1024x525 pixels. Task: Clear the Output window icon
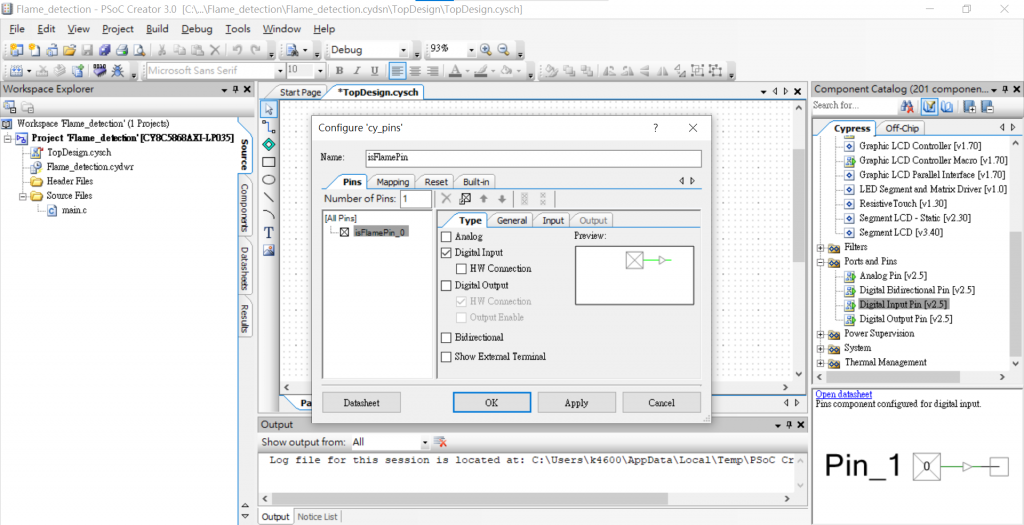(440, 442)
